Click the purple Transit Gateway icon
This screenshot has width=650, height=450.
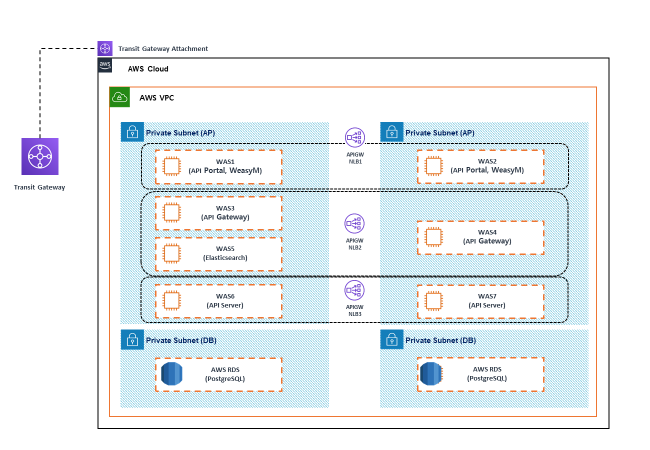(x=40, y=157)
